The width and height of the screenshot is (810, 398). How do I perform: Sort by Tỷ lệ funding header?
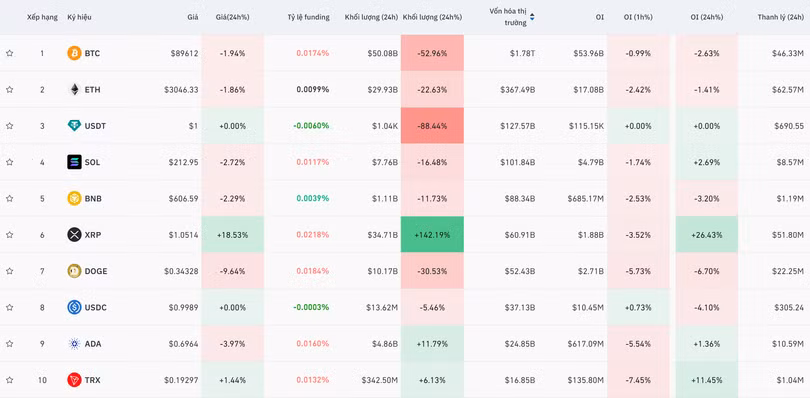[308, 17]
